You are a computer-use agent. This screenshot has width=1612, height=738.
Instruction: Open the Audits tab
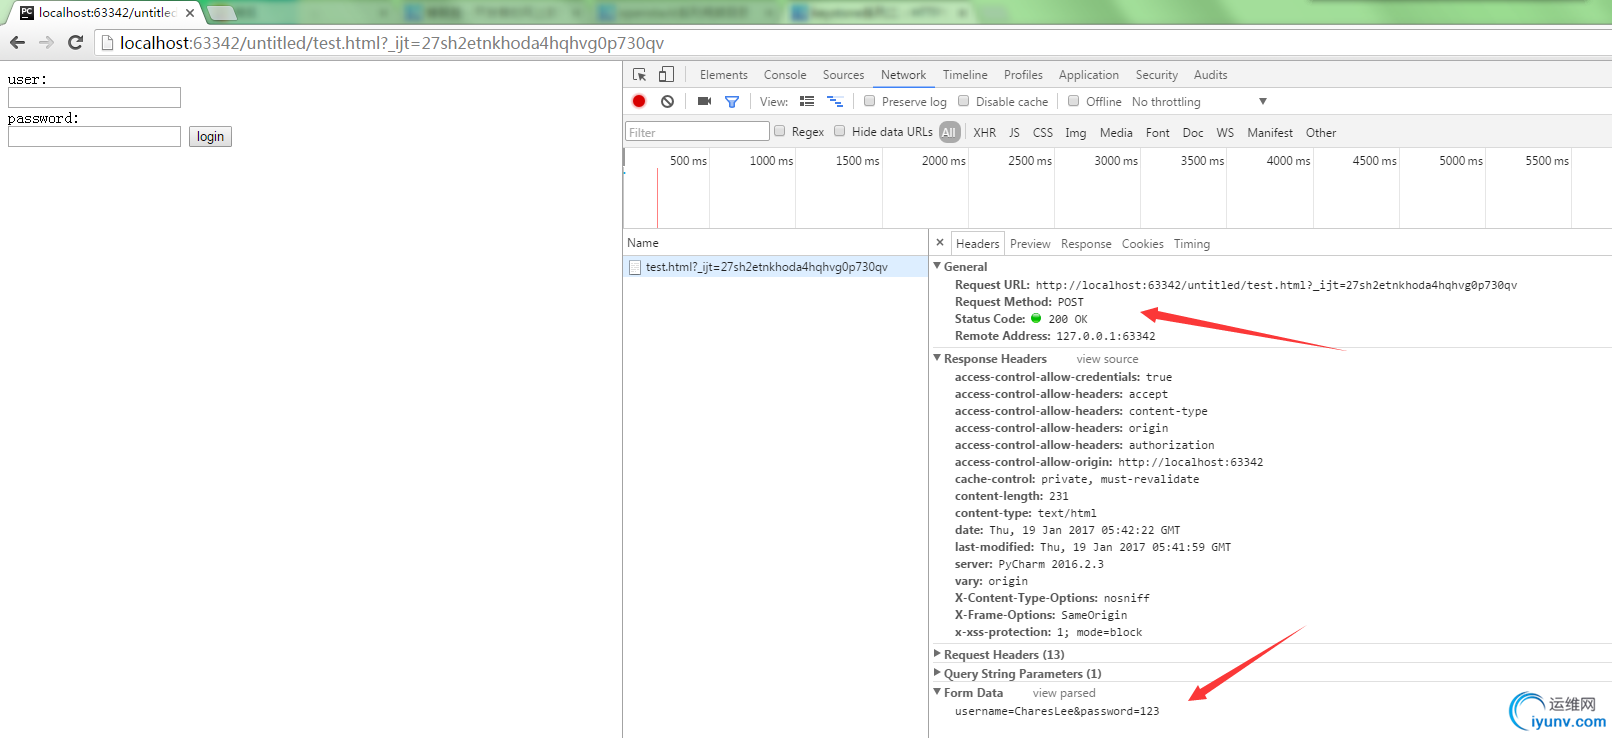point(1210,75)
